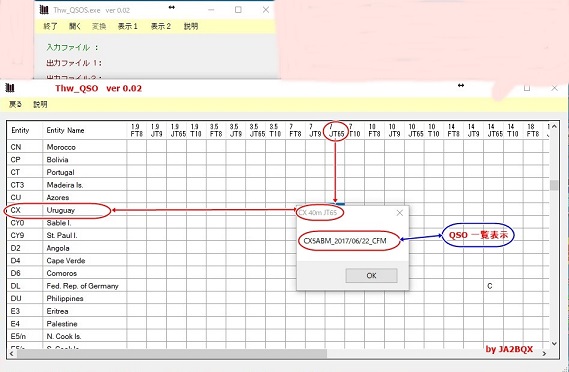Screen dimensions: 569x372
Task: Open 説明 menu in Thw_QSO window
Action: (x=40, y=105)
